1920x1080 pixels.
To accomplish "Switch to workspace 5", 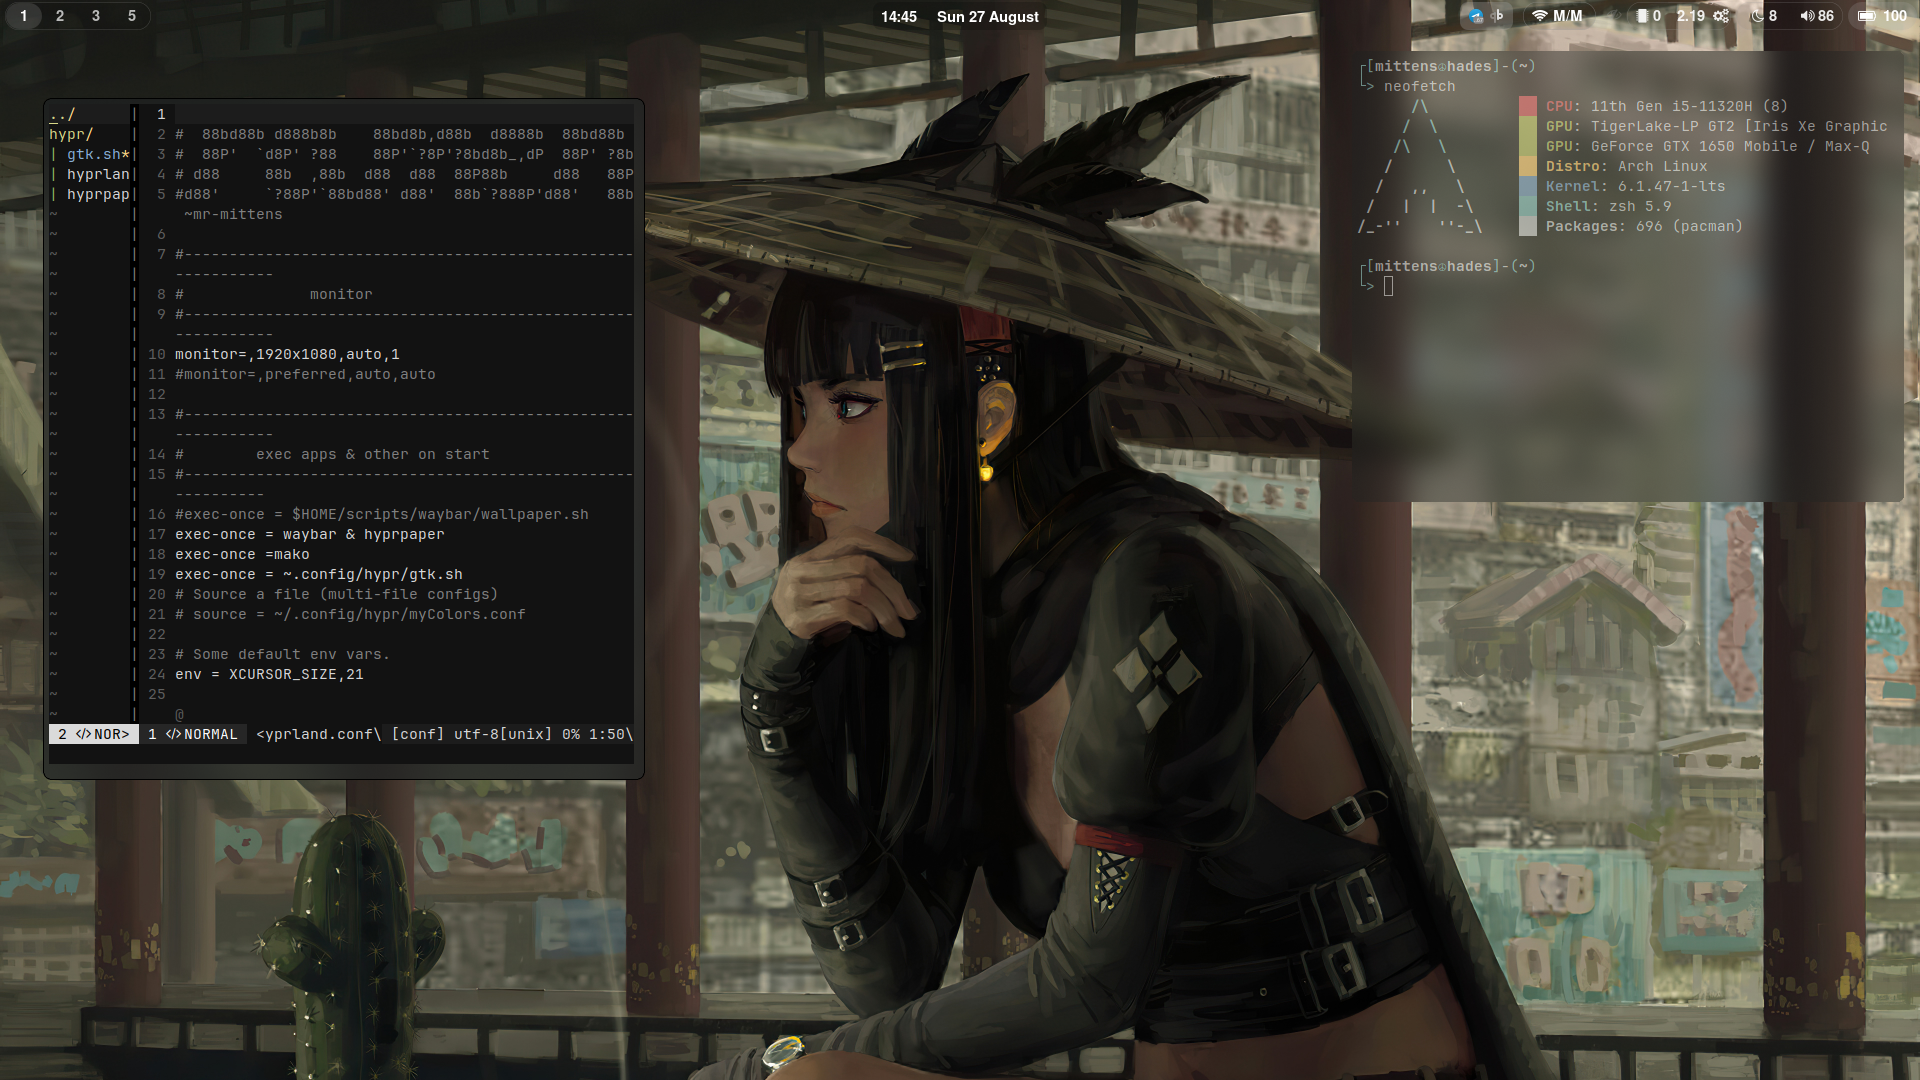I will 131,16.
